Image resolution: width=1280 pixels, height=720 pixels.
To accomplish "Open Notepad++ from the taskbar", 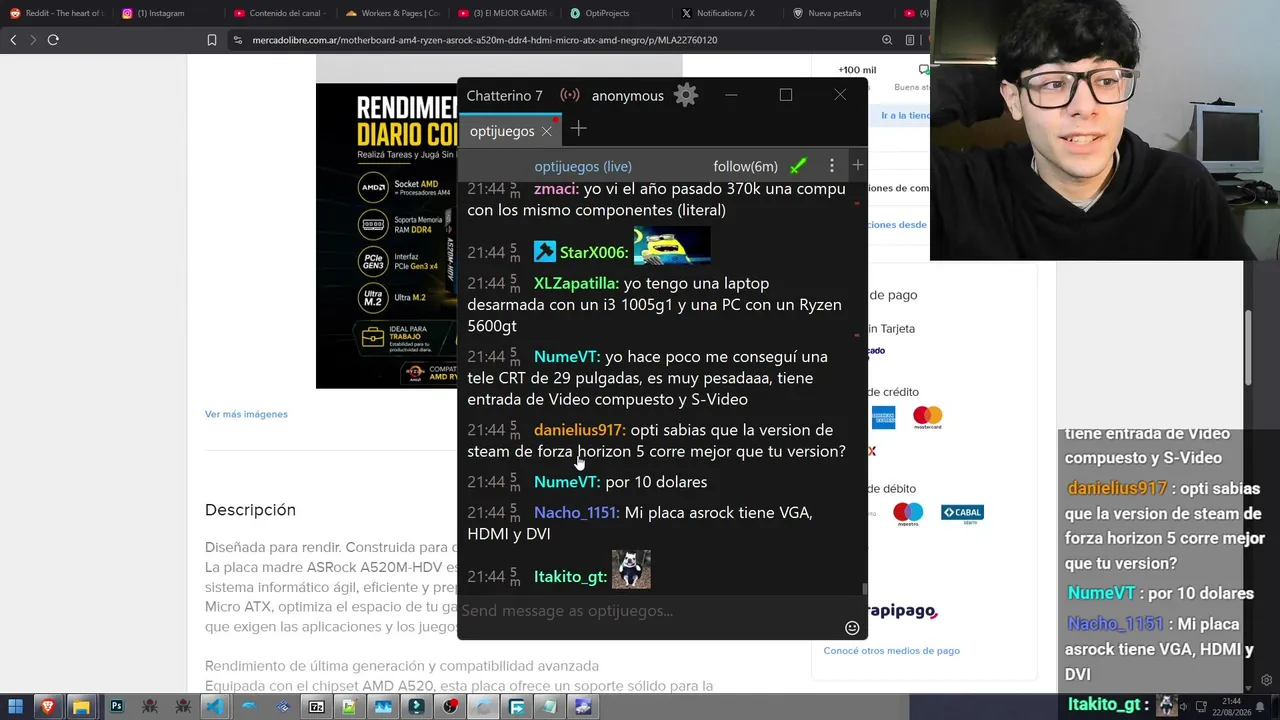I will [x=349, y=707].
